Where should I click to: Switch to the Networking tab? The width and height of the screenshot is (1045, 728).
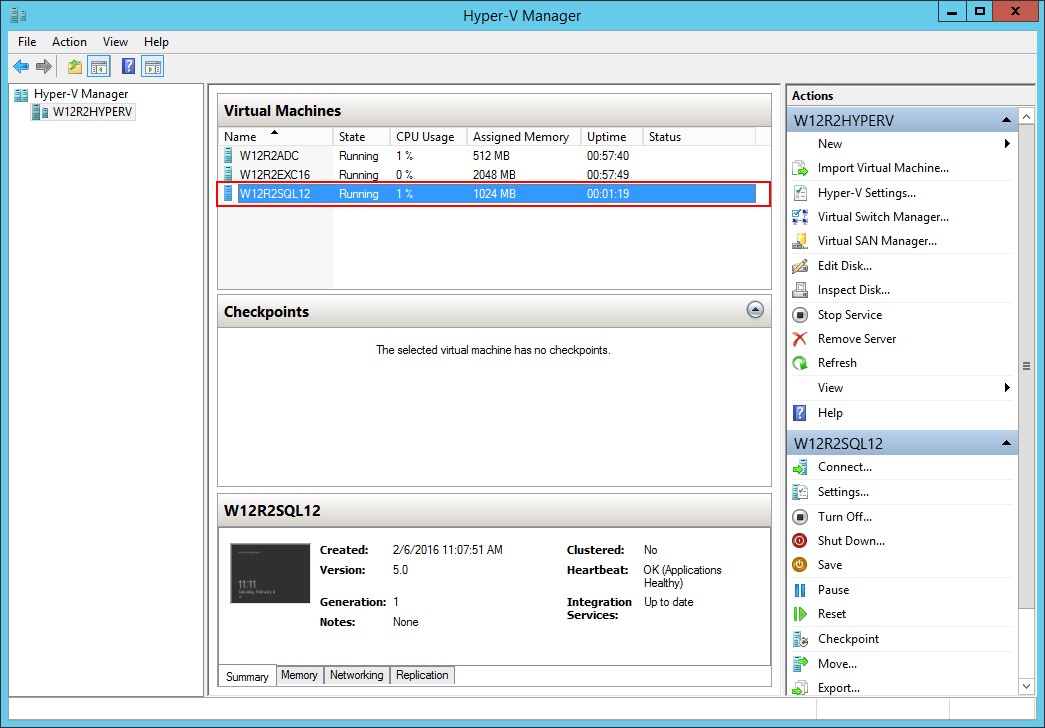[x=356, y=676]
